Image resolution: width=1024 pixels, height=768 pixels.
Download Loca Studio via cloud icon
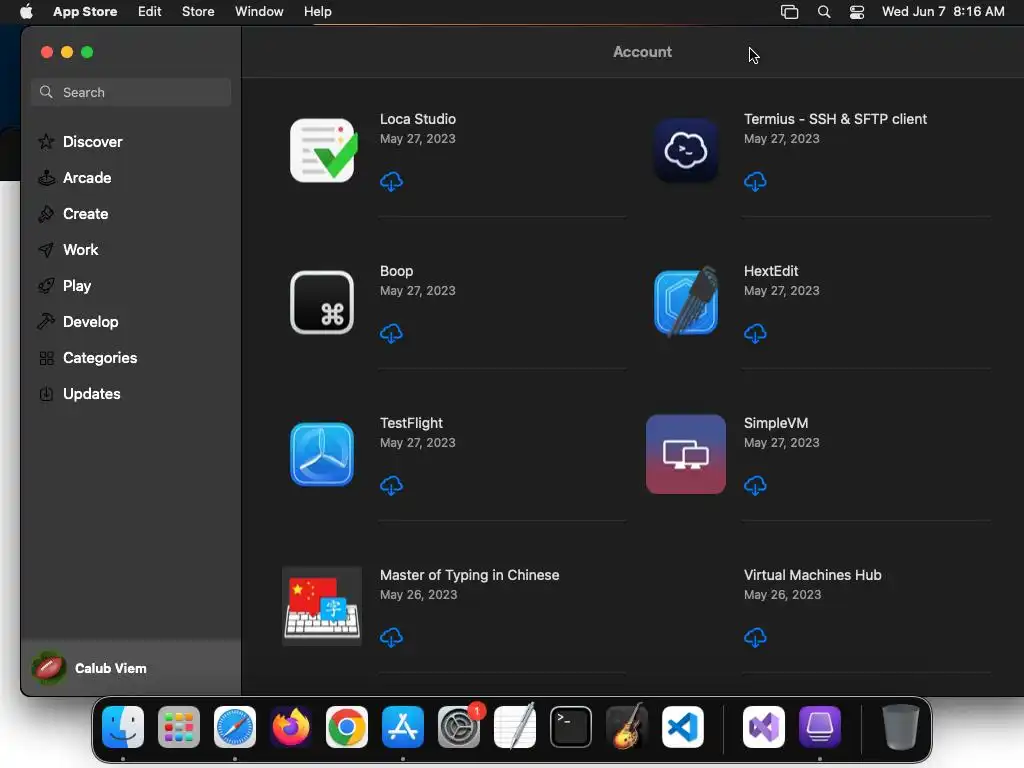coord(391,181)
